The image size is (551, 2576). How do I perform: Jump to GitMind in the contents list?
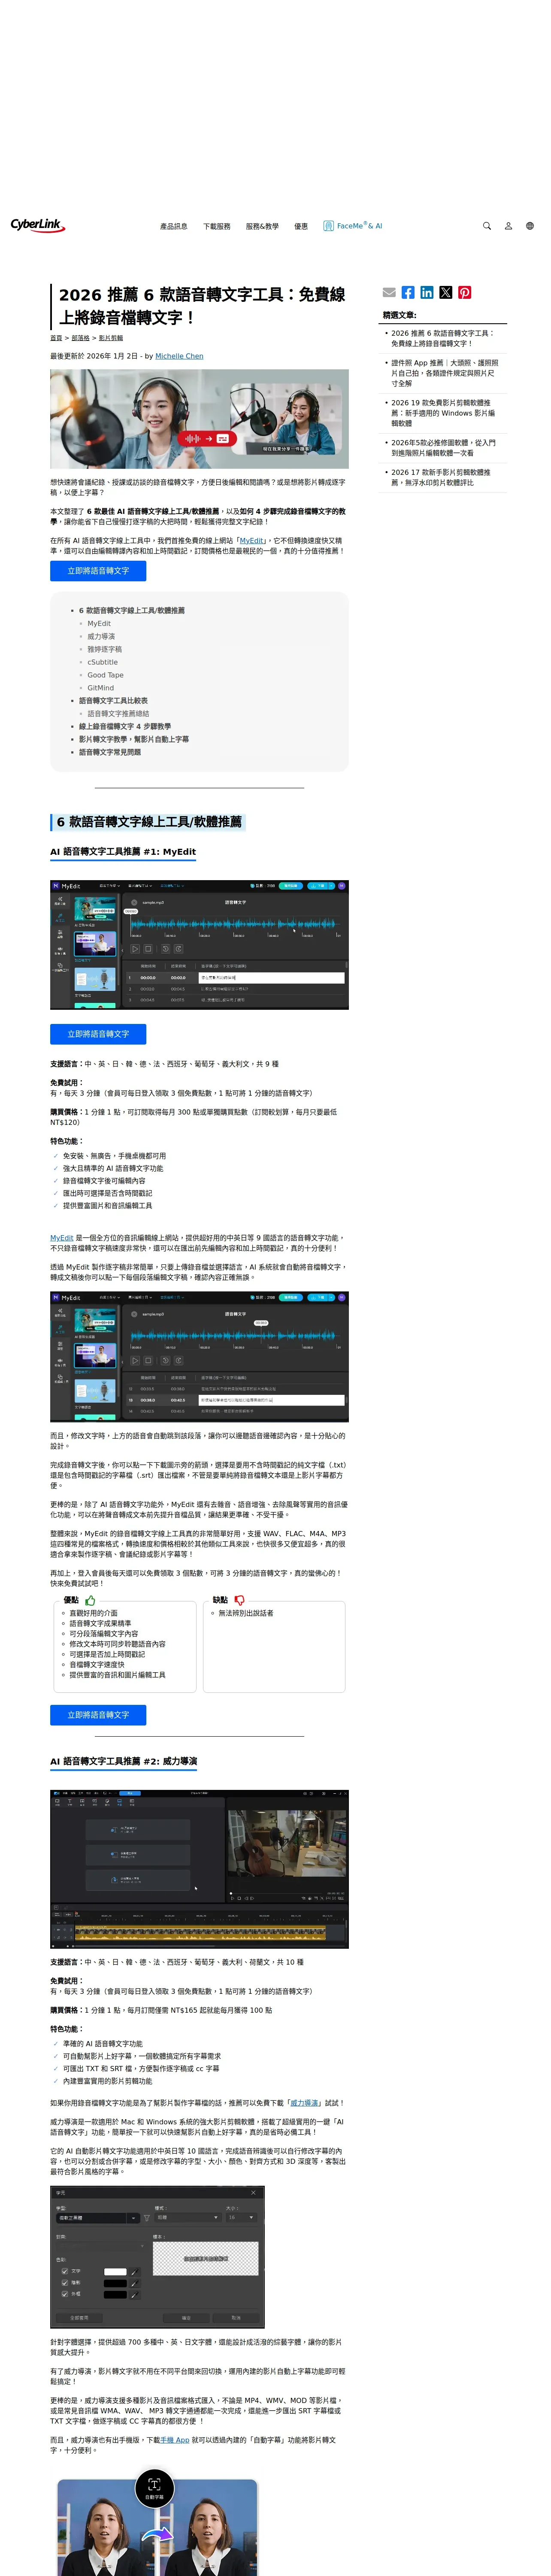[x=101, y=688]
